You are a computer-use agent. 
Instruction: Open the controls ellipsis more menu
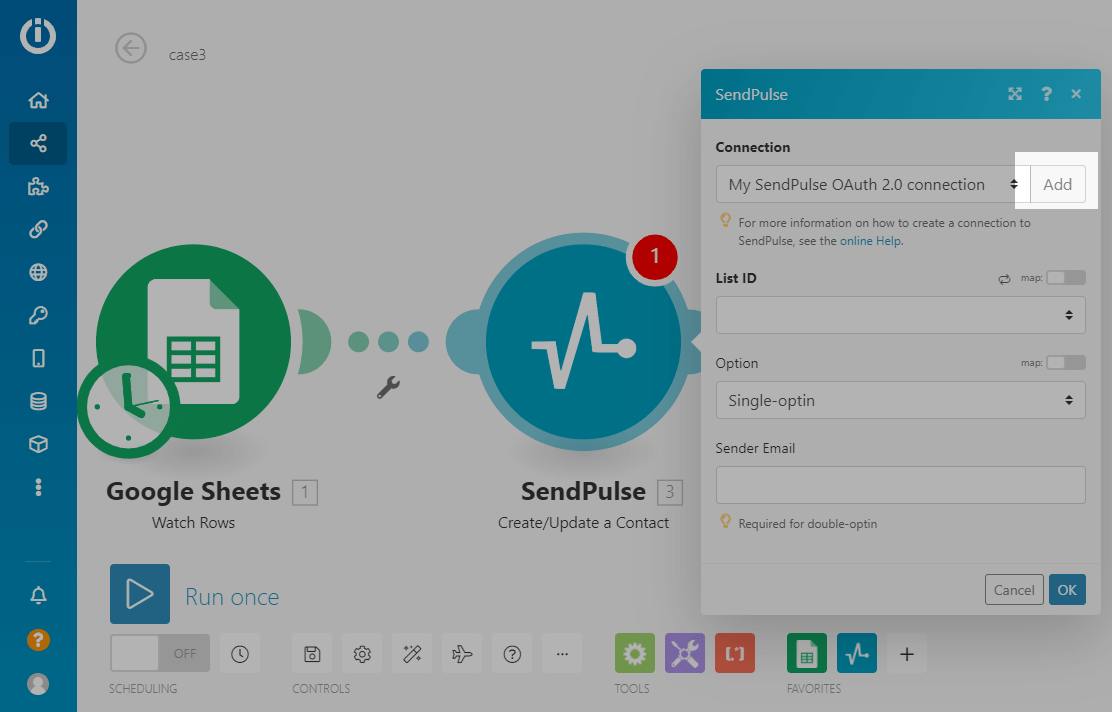point(562,654)
